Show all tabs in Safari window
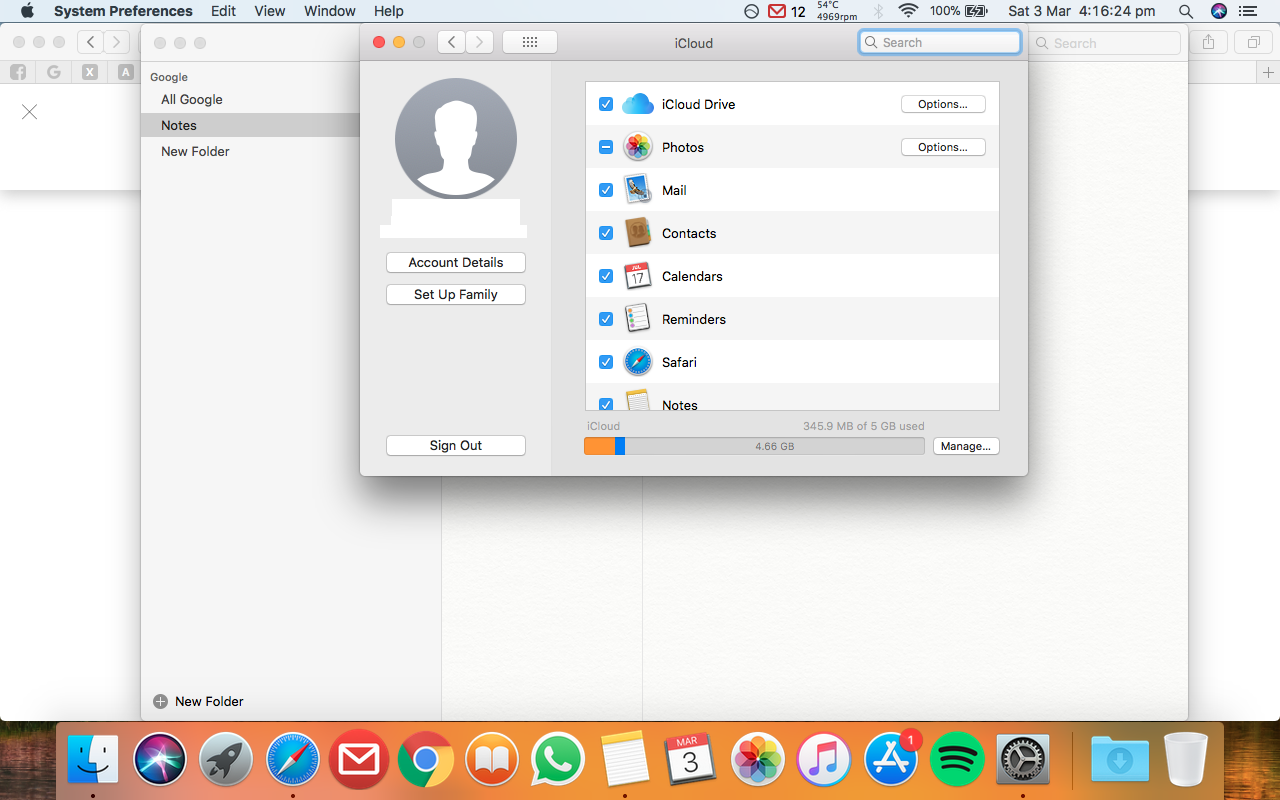Image resolution: width=1280 pixels, height=800 pixels. pyautogui.click(x=1253, y=43)
